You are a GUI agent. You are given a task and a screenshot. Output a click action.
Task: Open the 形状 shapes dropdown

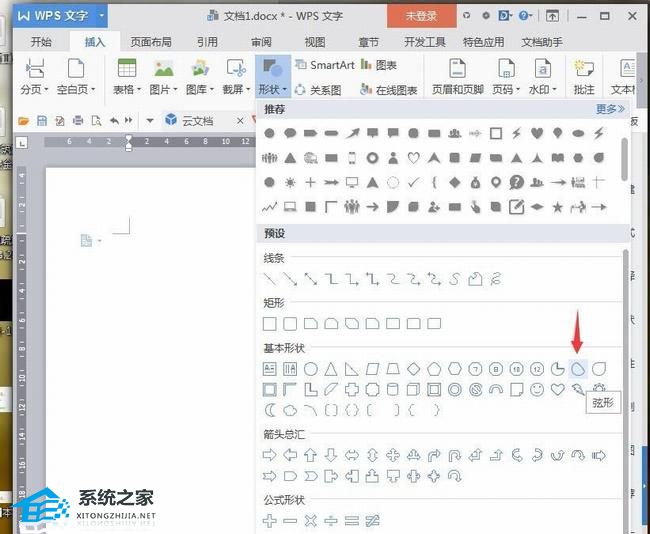[x=273, y=77]
